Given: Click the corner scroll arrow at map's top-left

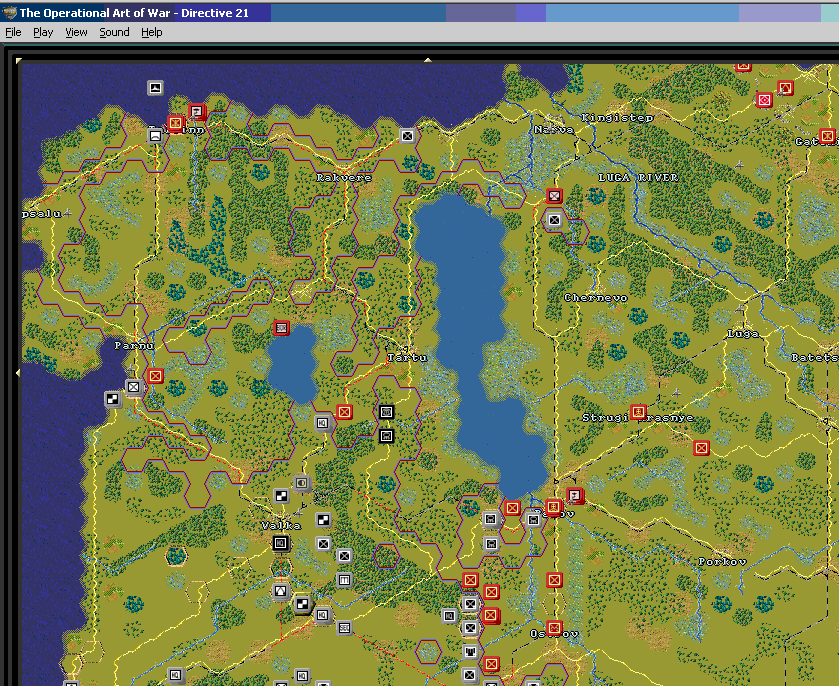Looking at the screenshot, I should click(x=19, y=60).
